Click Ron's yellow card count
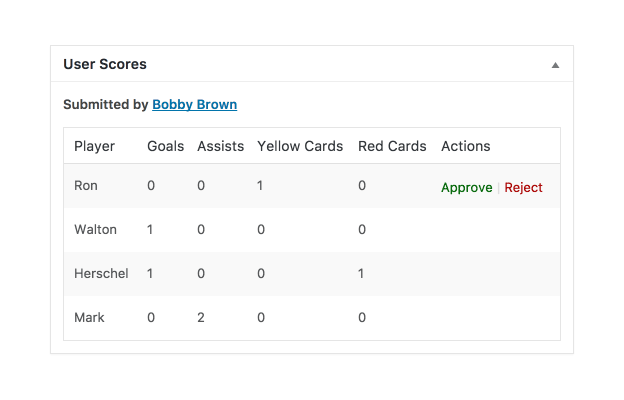 261,186
